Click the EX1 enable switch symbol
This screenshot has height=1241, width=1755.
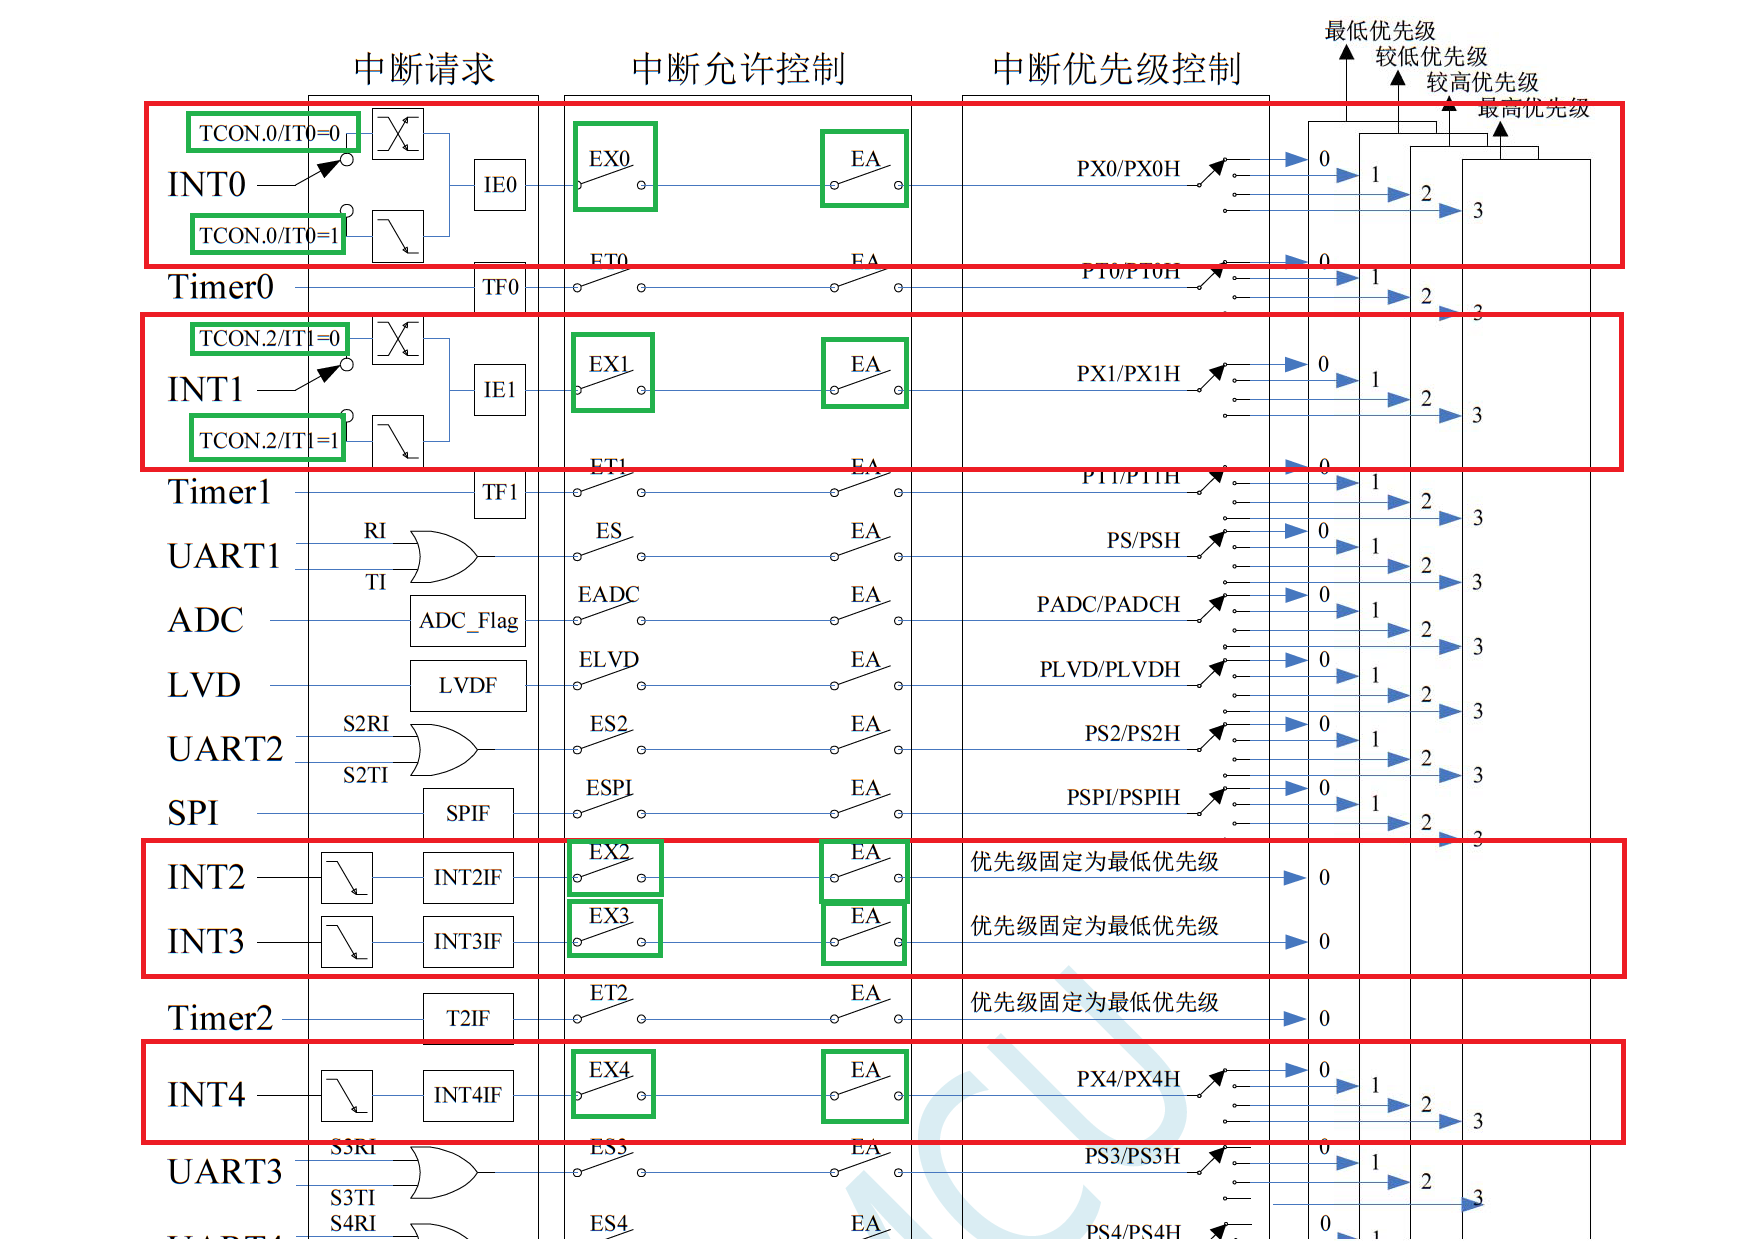610,382
